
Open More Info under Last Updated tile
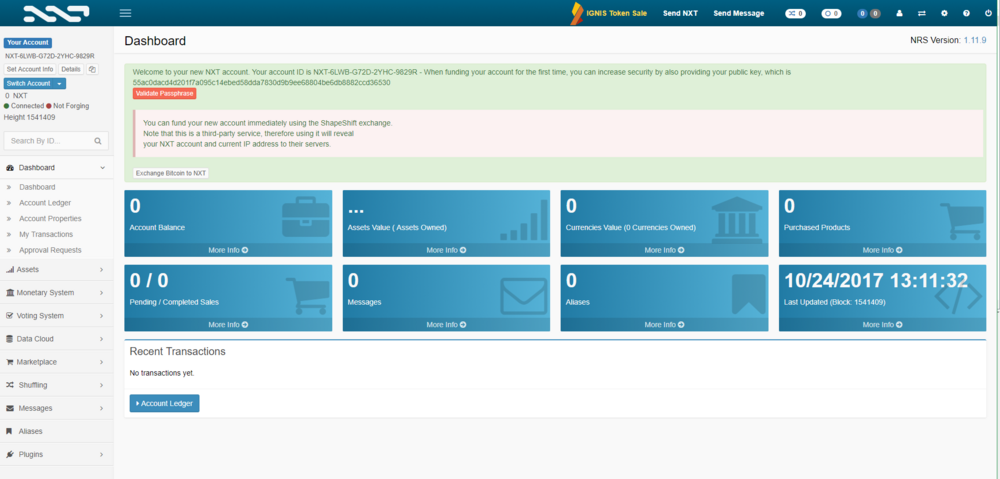pos(883,325)
